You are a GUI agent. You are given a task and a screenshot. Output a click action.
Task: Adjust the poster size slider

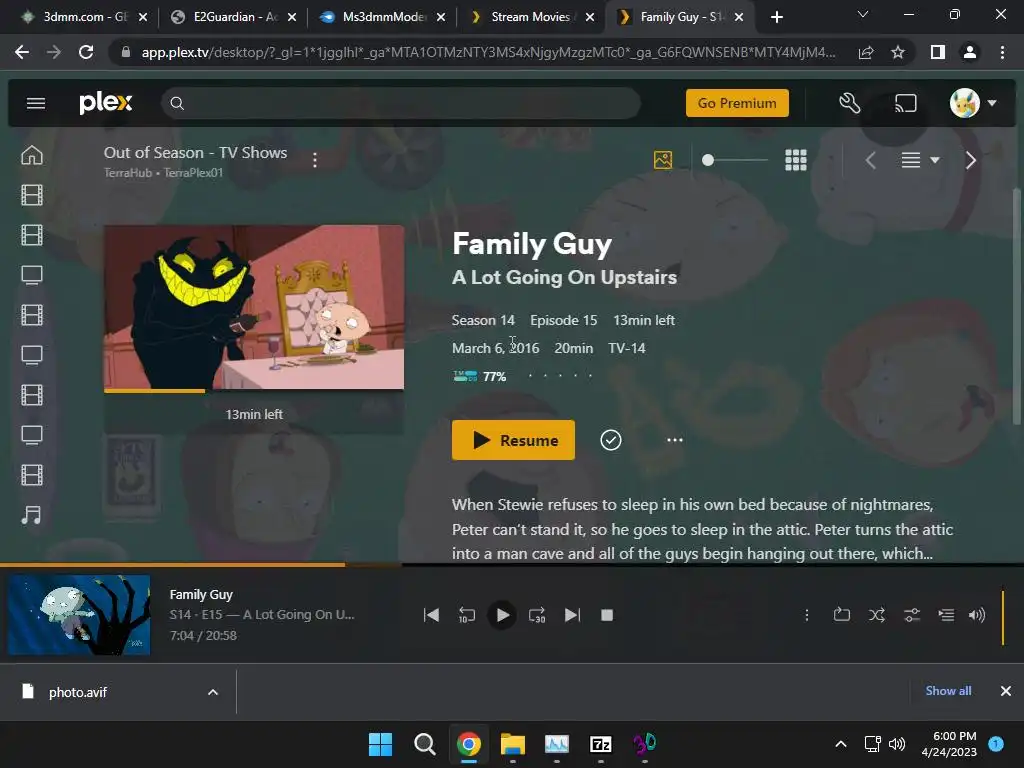tap(735, 160)
